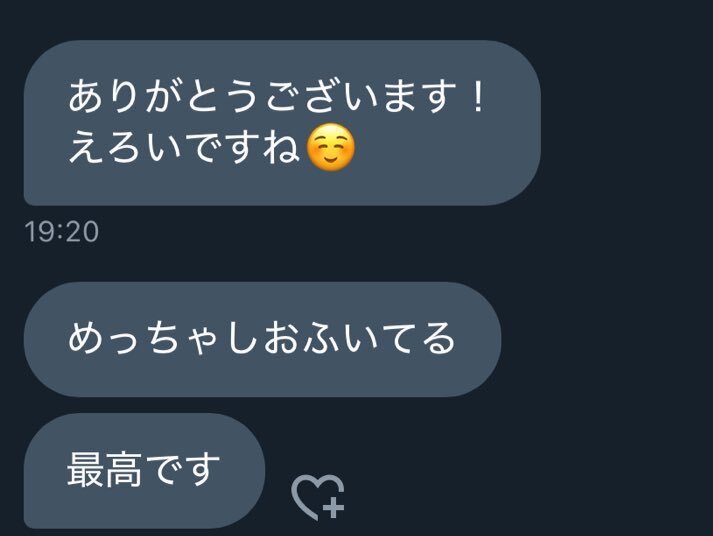Select the 最高です message bubble
The image size is (713, 536).
[144, 471]
